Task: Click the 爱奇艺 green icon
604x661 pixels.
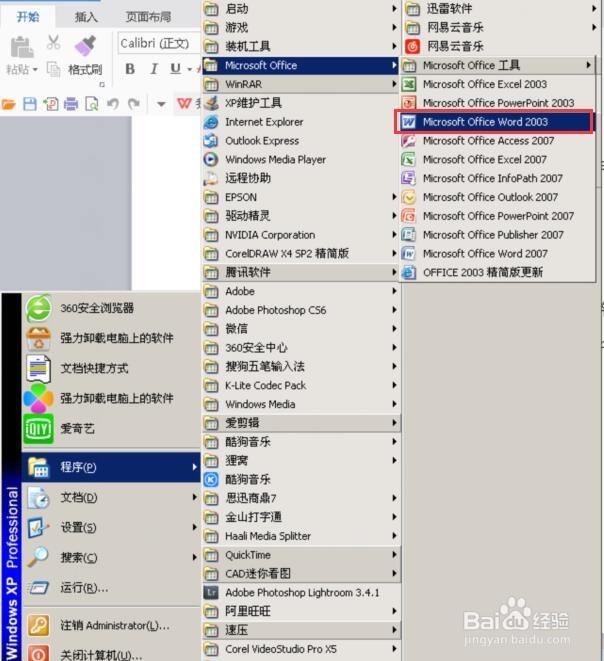Action: tap(38, 429)
